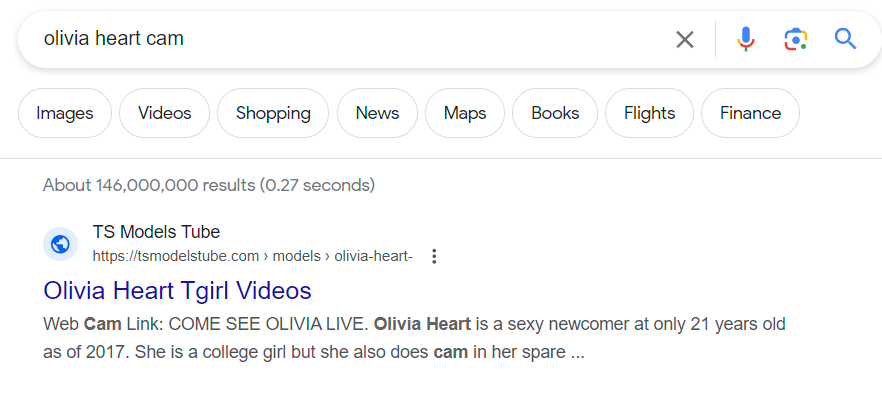Screen dimensions: 882x393
Task: Switch to the Videos filter
Action: (164, 113)
